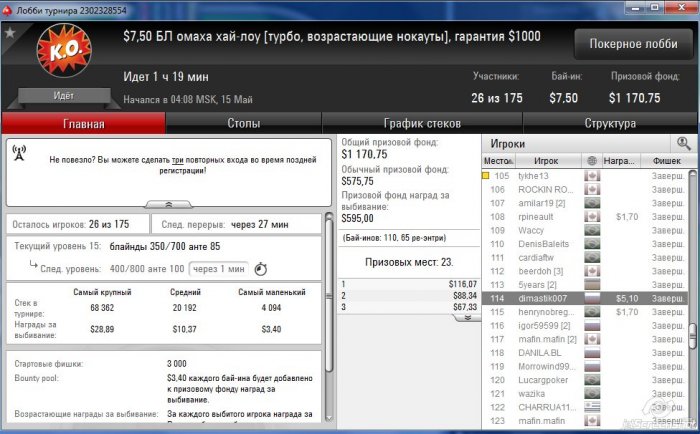Click the flag in the rpineault row
This screenshot has height=434, width=700.
point(592,217)
